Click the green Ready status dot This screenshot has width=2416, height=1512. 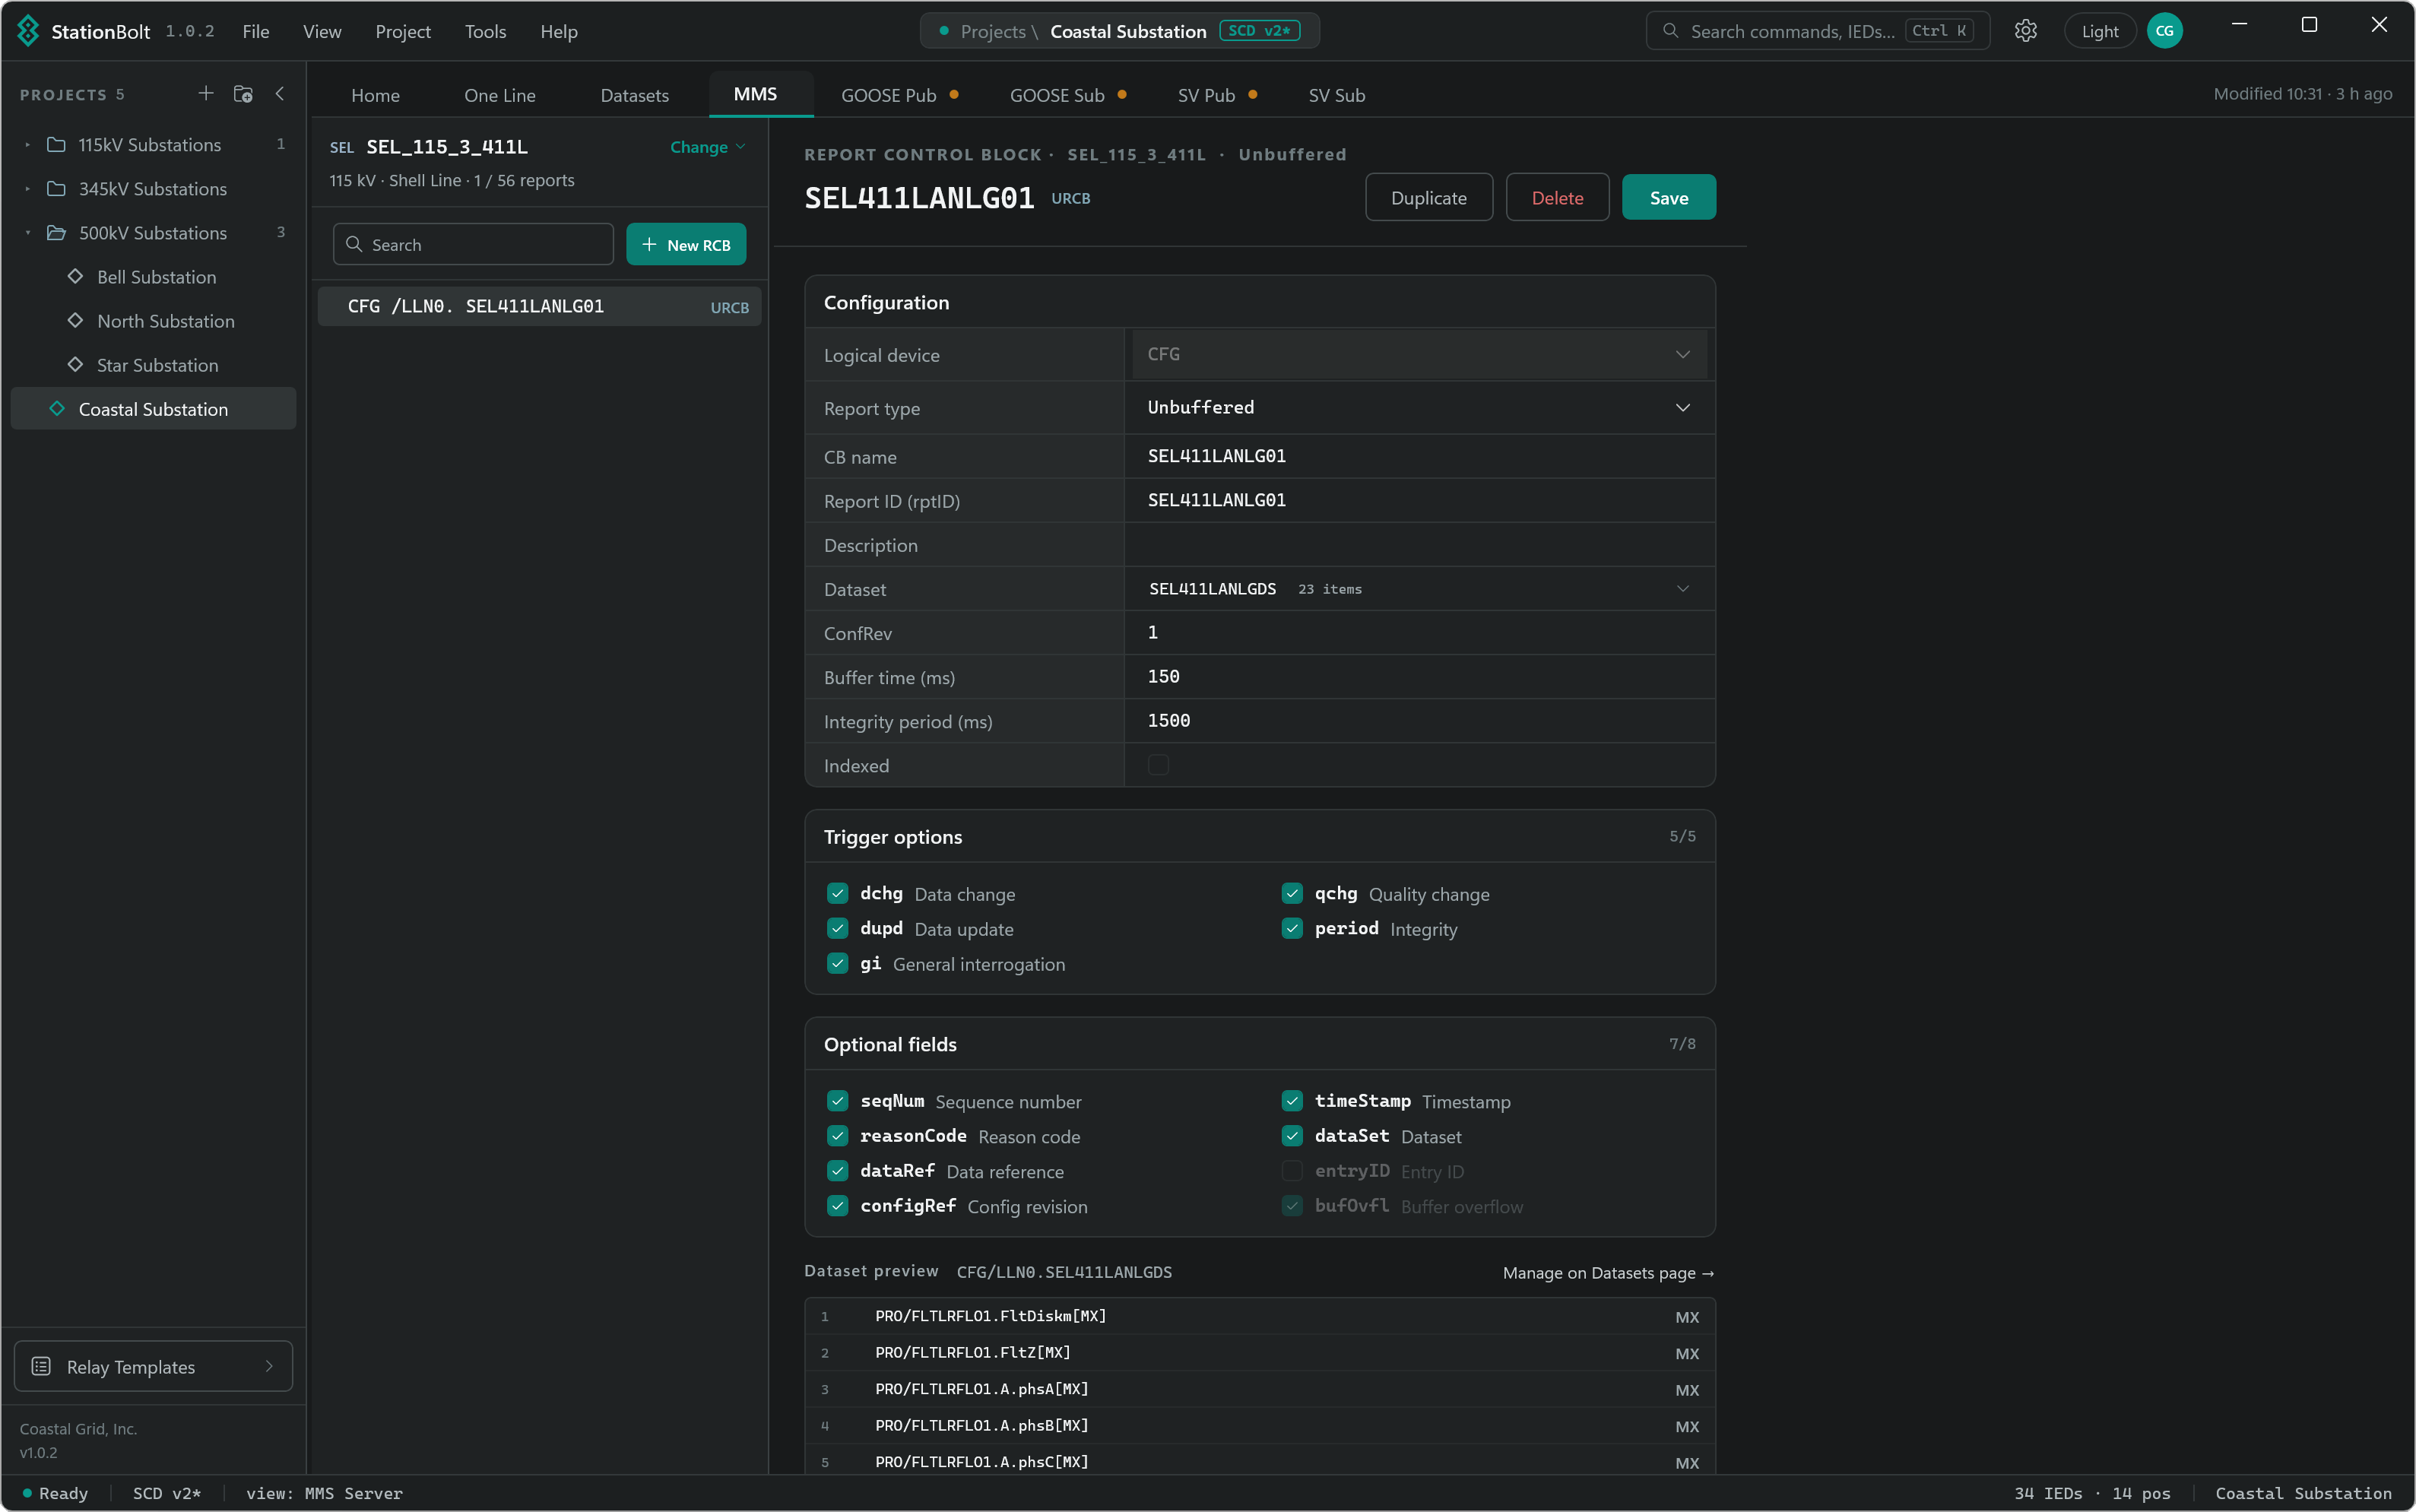[27, 1493]
